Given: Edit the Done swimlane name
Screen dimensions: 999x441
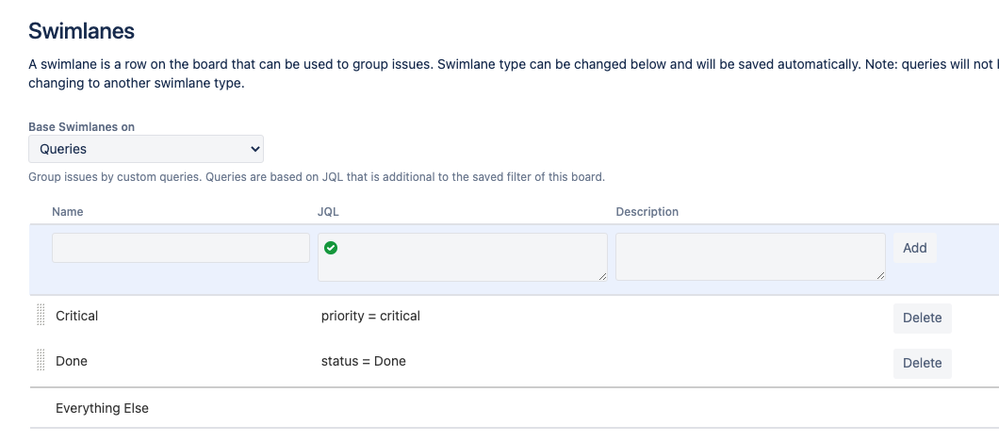Looking at the screenshot, I should click(x=72, y=361).
